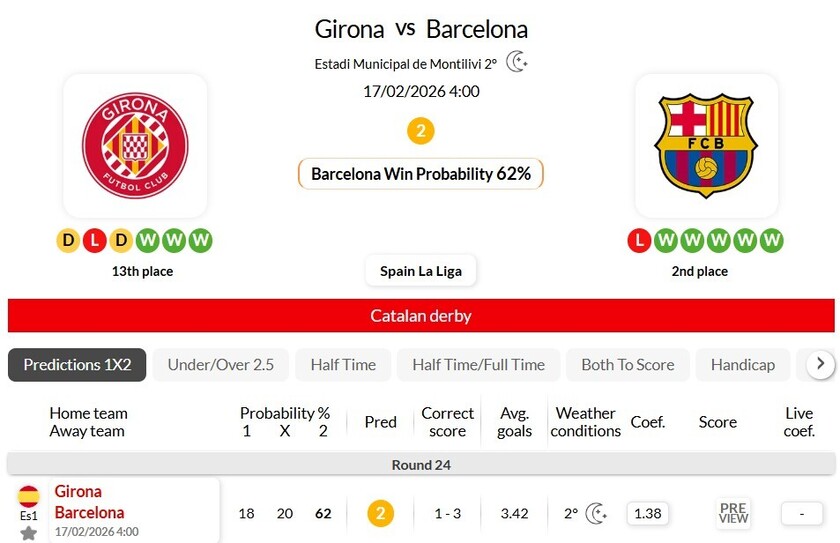Open the Girona Barcelona match link
Screen dimensions: 840x543
pyautogui.click(x=90, y=502)
